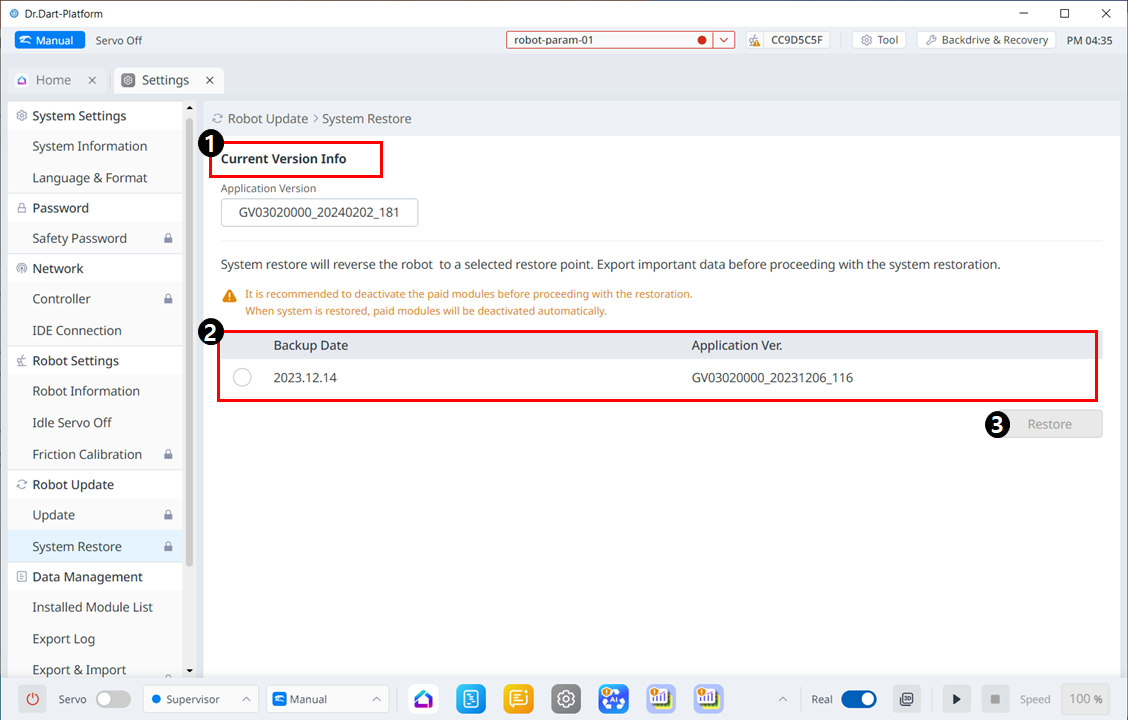
Task: Launch the blue task editor module icon
Action: tap(471, 699)
